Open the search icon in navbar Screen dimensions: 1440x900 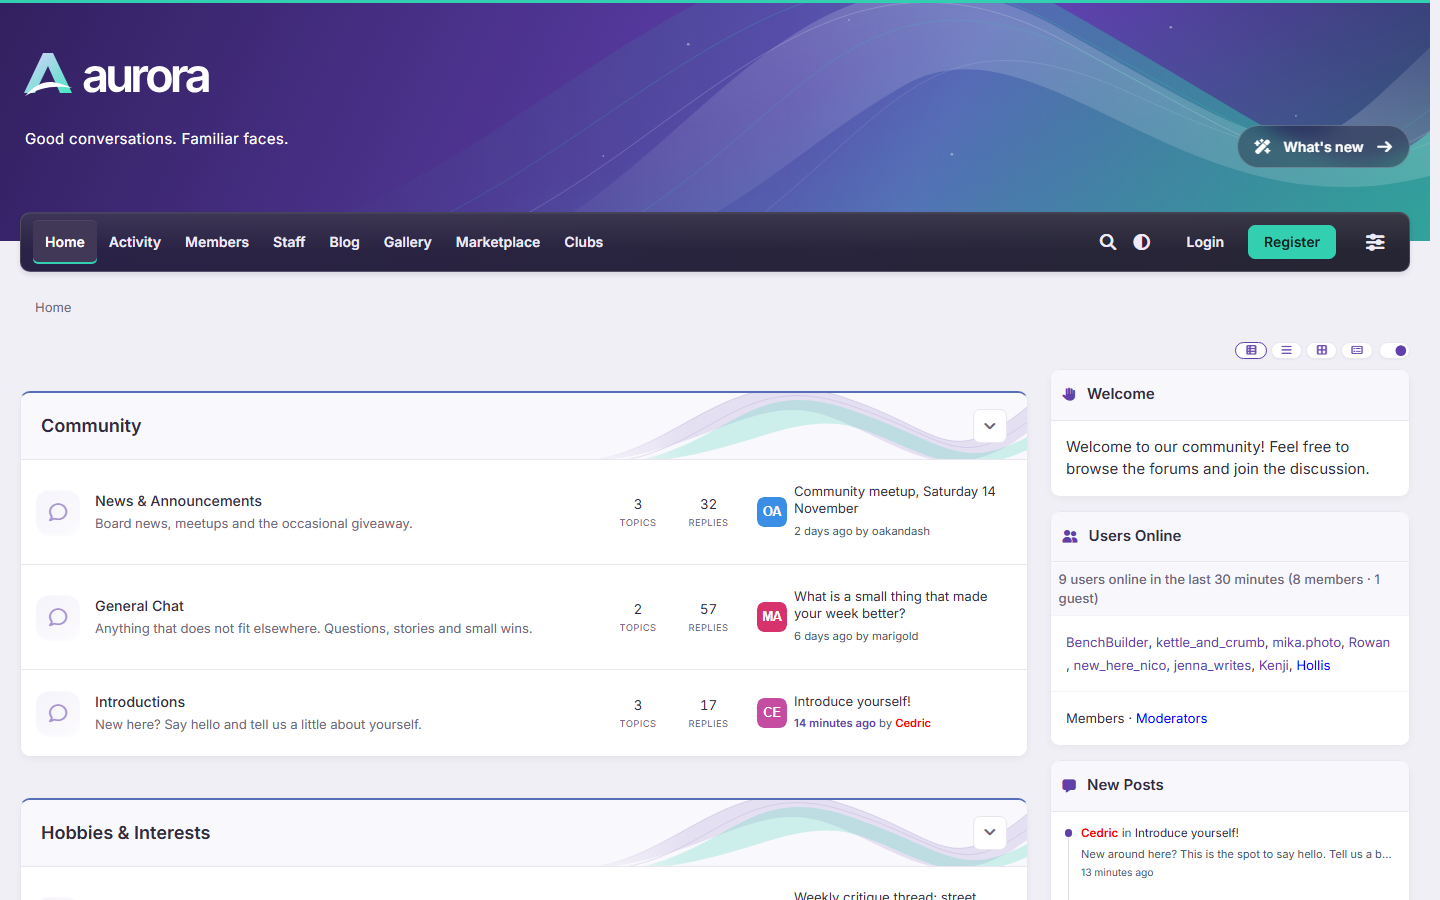(1108, 242)
